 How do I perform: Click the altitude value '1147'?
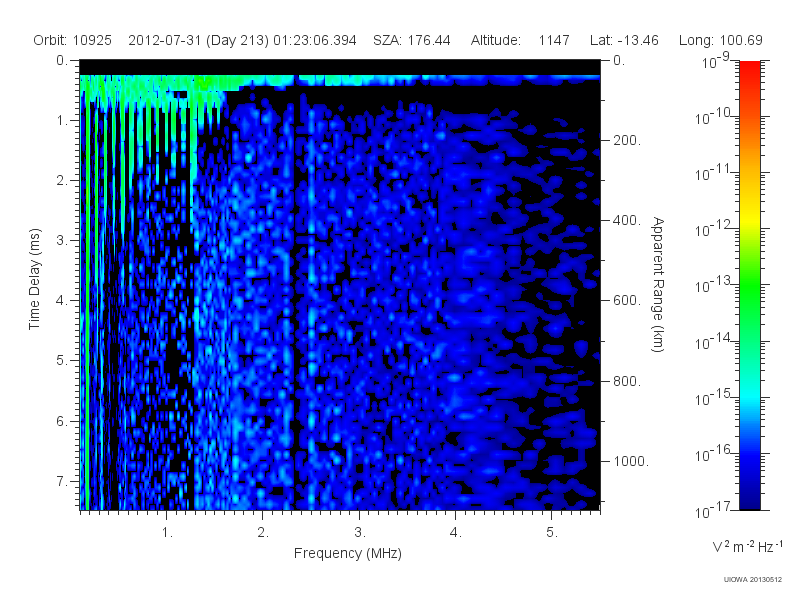[554, 40]
